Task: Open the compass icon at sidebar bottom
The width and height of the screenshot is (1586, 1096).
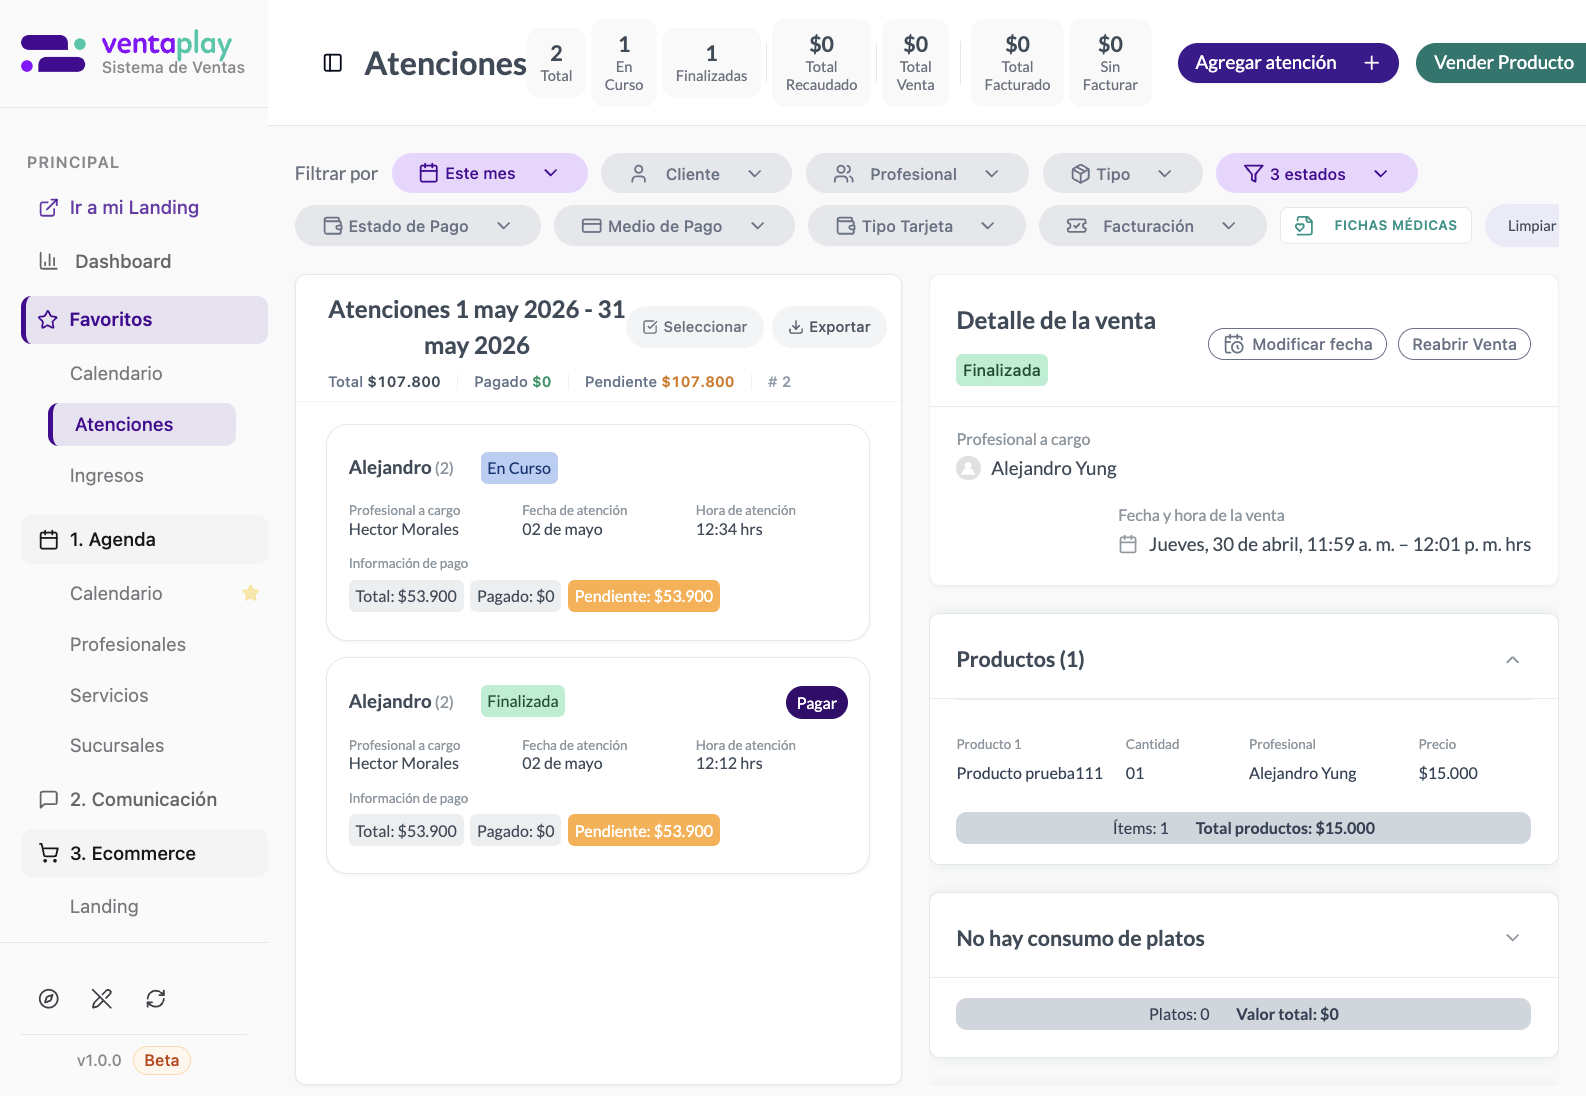Action: (x=49, y=998)
